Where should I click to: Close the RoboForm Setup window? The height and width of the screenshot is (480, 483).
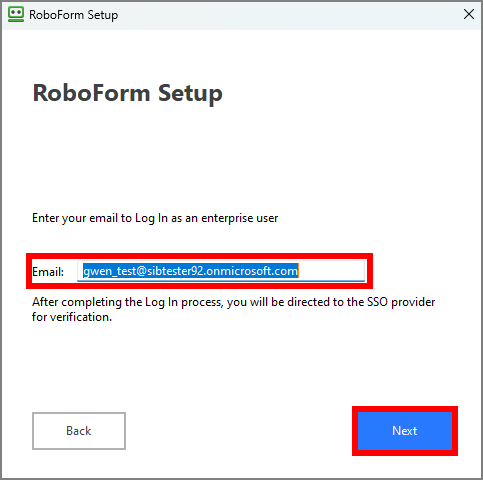(x=469, y=14)
